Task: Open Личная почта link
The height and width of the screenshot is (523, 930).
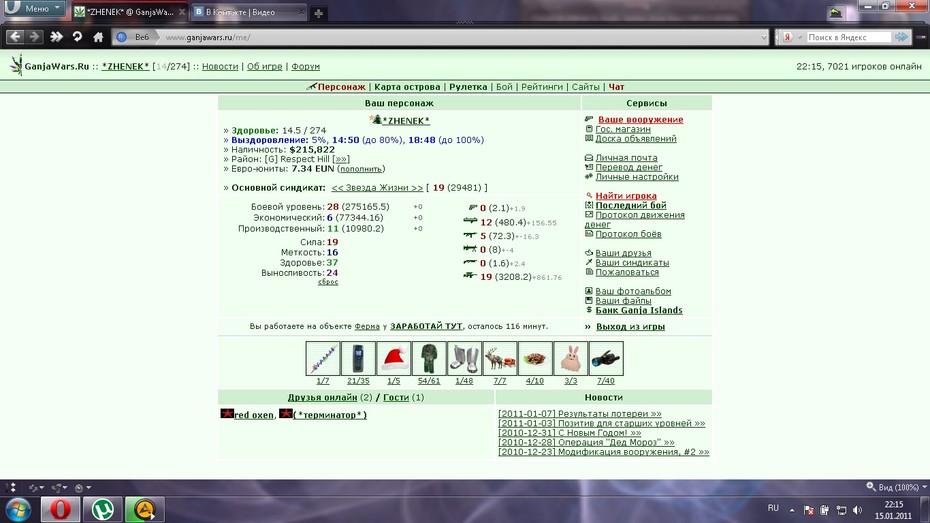Action: click(626, 158)
